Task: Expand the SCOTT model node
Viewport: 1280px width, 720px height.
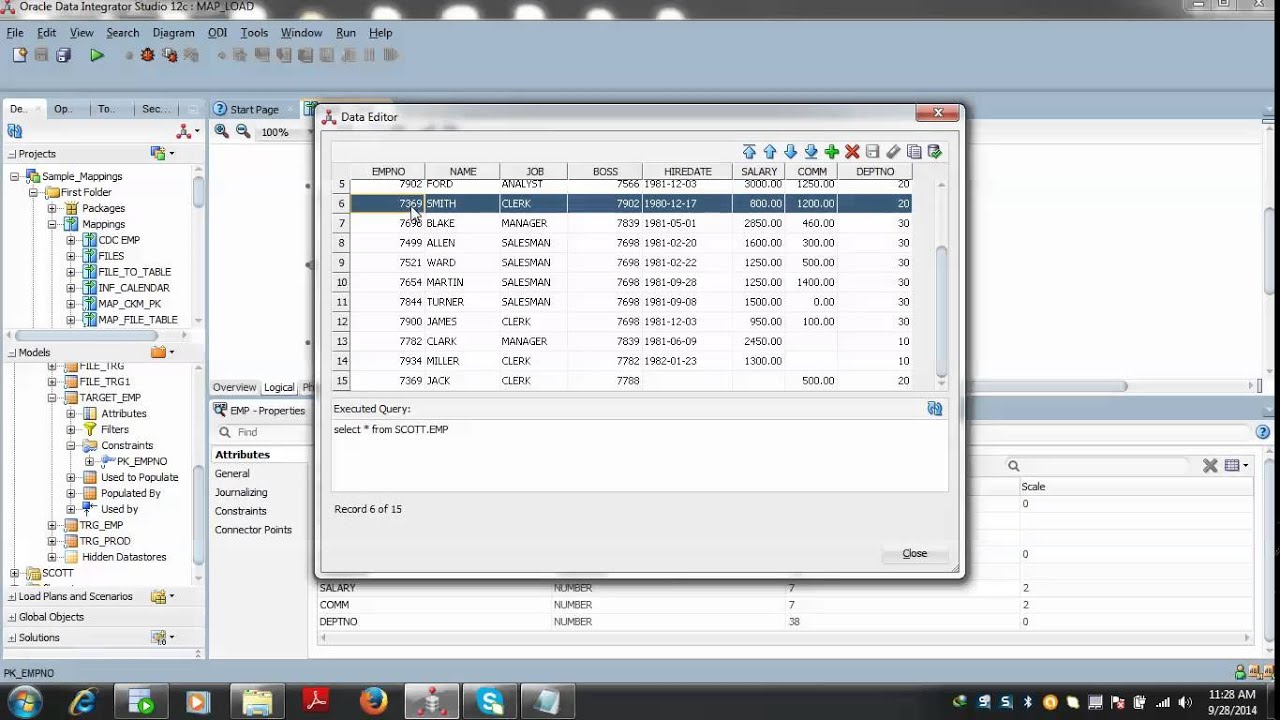Action: (x=15, y=573)
